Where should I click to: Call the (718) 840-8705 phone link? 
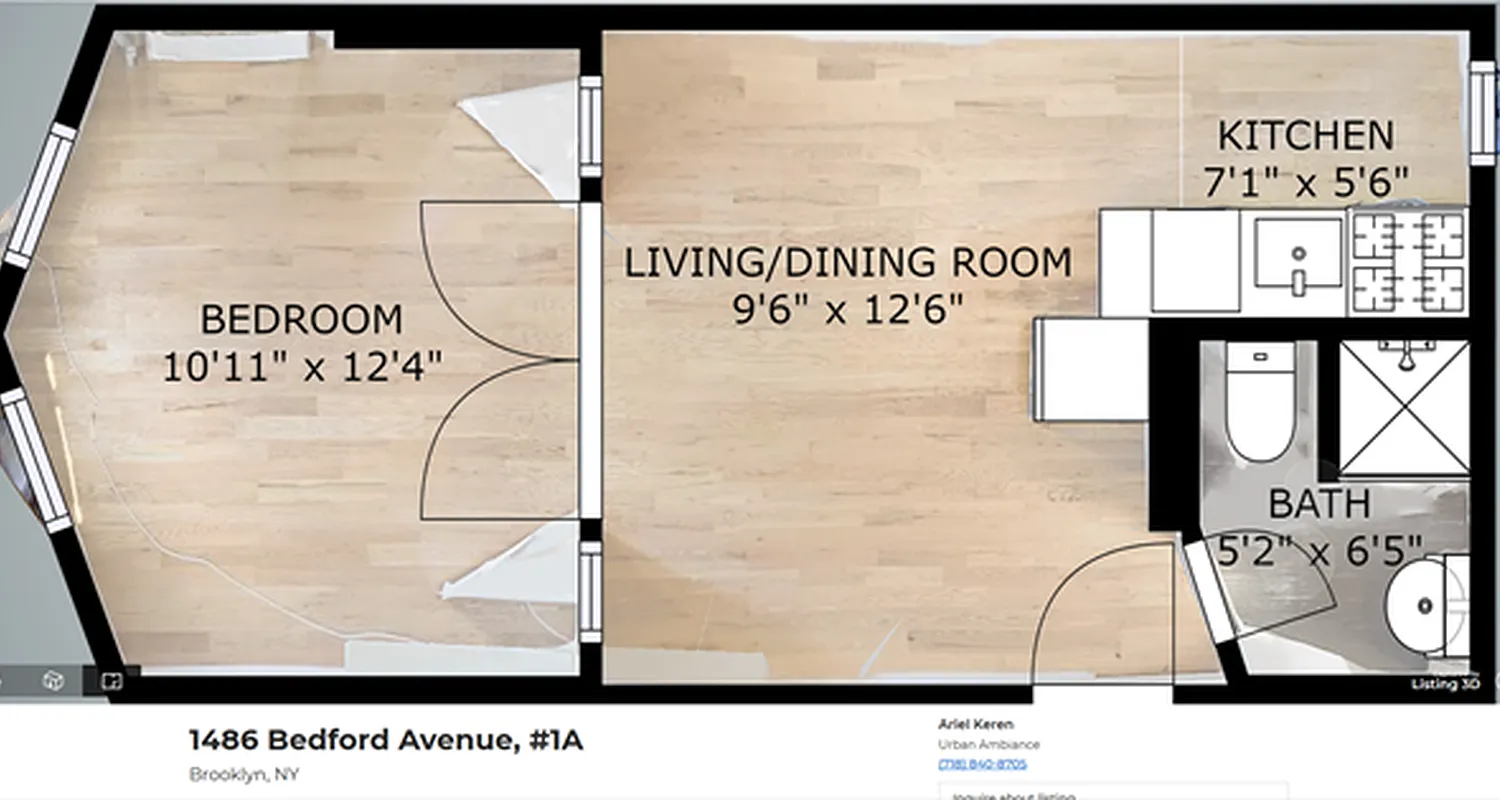982,762
